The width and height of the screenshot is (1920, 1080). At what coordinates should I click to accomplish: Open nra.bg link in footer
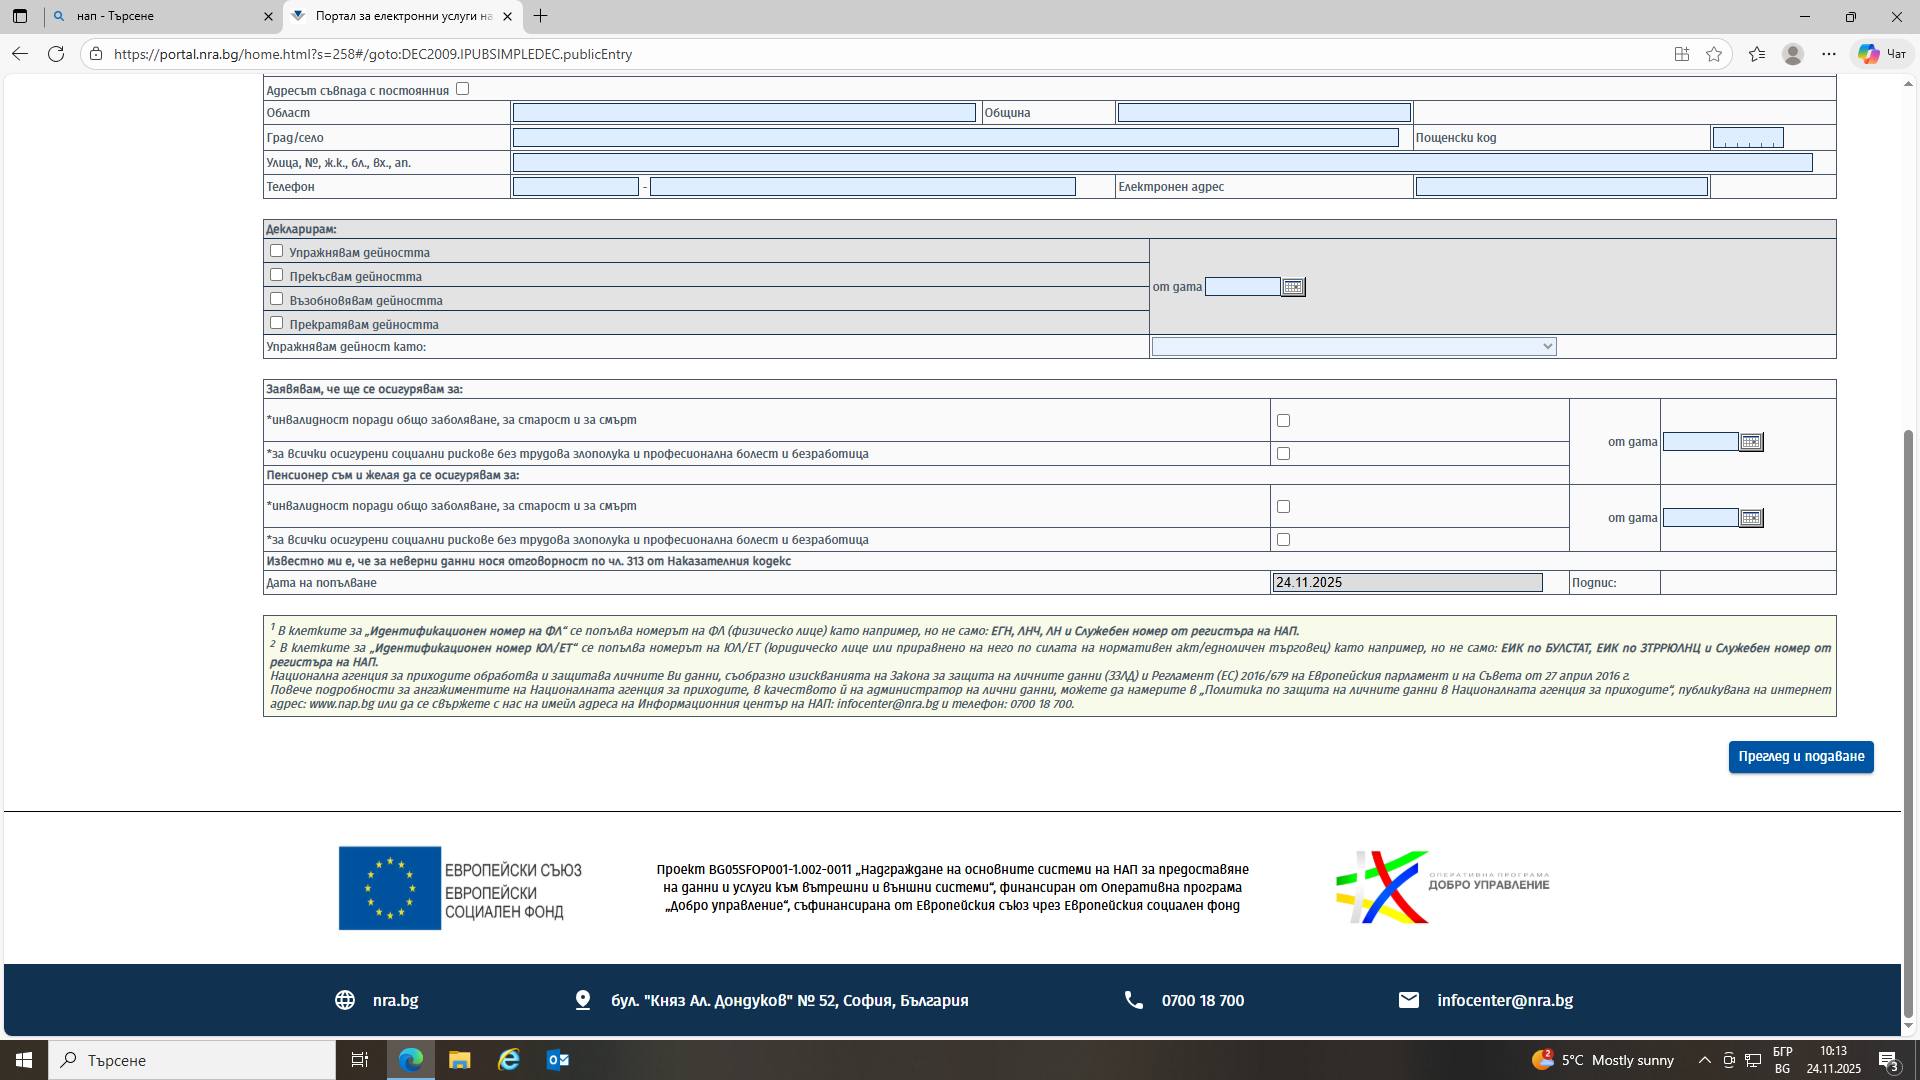[x=395, y=1000]
